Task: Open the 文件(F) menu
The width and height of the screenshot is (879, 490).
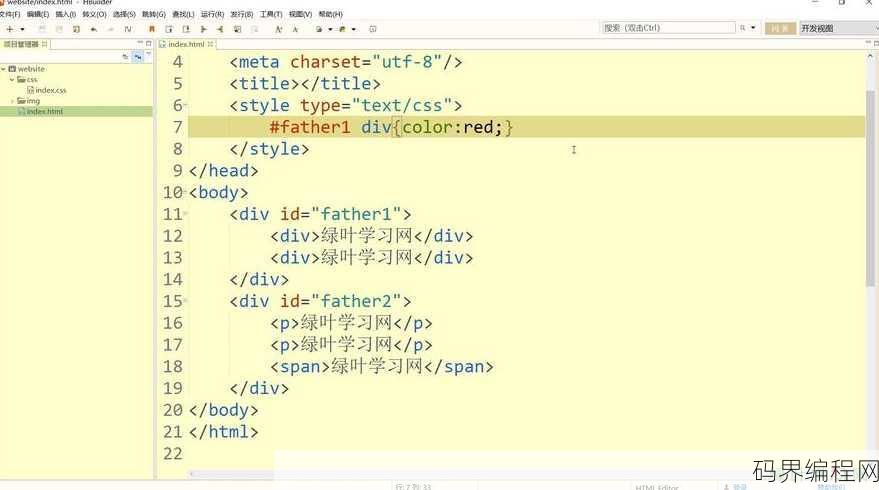Action: tap(10, 14)
